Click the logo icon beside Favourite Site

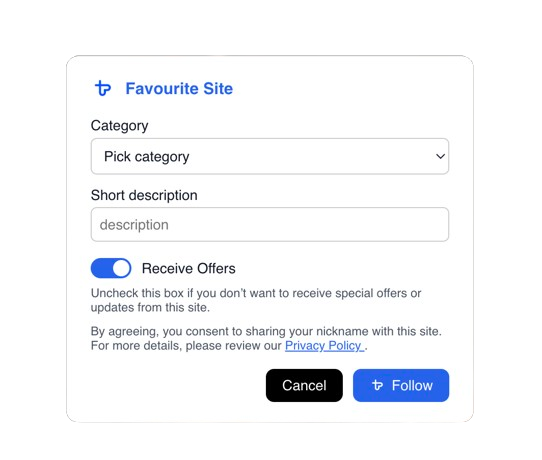coord(103,88)
